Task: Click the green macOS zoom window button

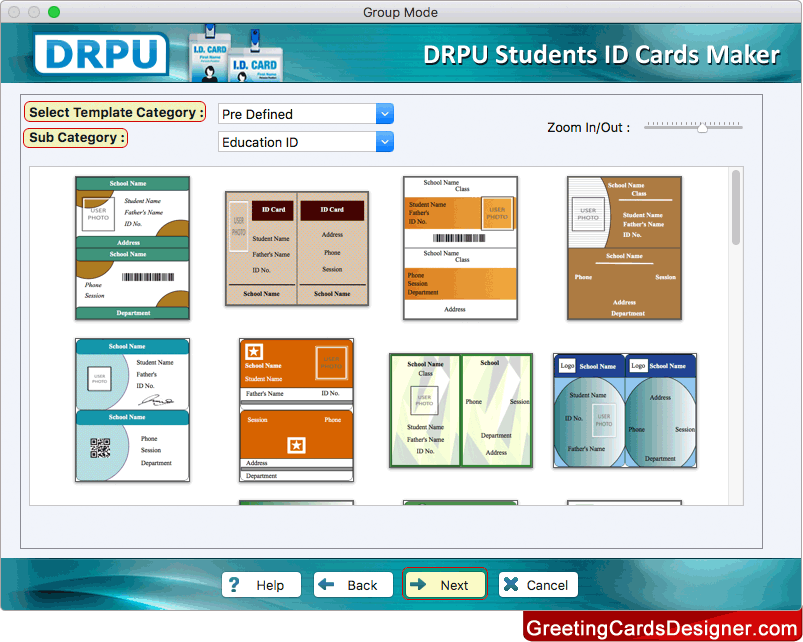Action: coord(54,12)
